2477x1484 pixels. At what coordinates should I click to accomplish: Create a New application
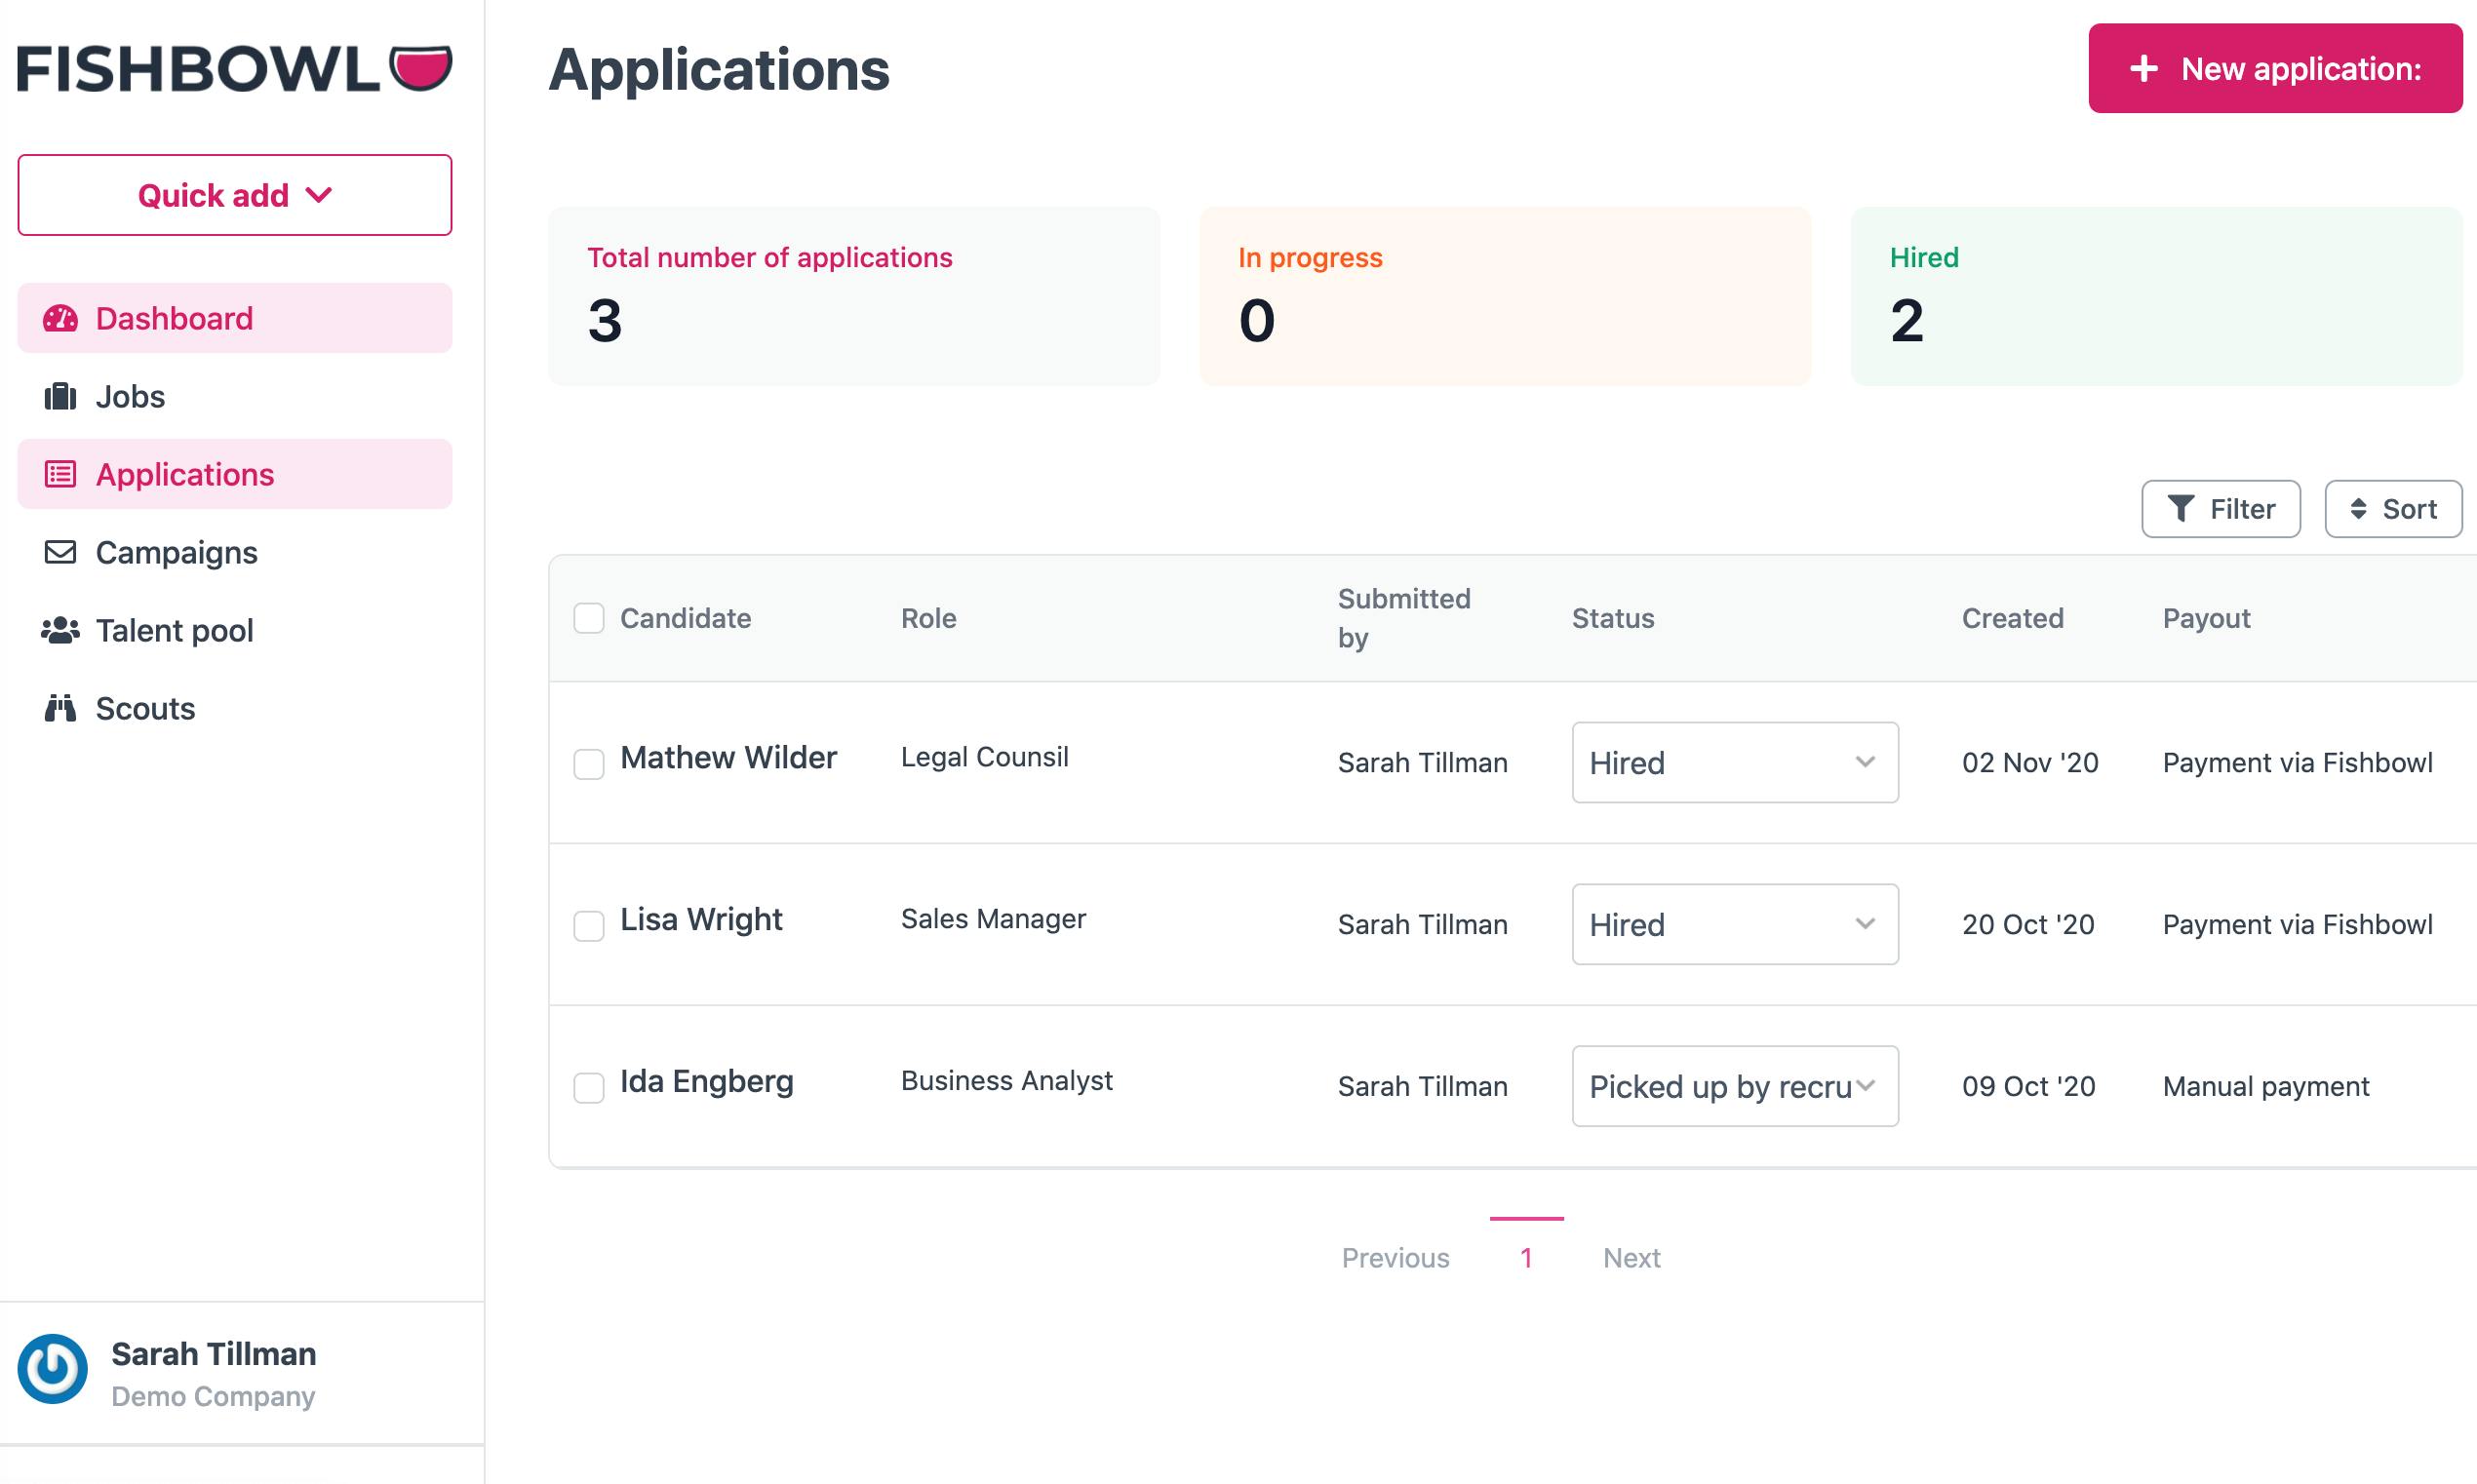click(2275, 68)
